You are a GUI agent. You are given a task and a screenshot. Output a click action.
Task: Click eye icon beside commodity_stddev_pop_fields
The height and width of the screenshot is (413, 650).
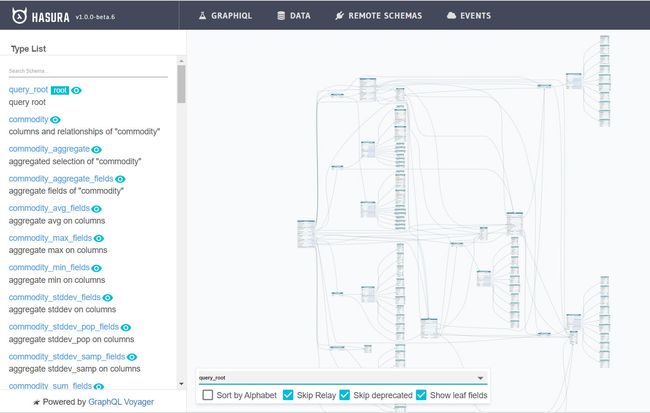coord(126,327)
